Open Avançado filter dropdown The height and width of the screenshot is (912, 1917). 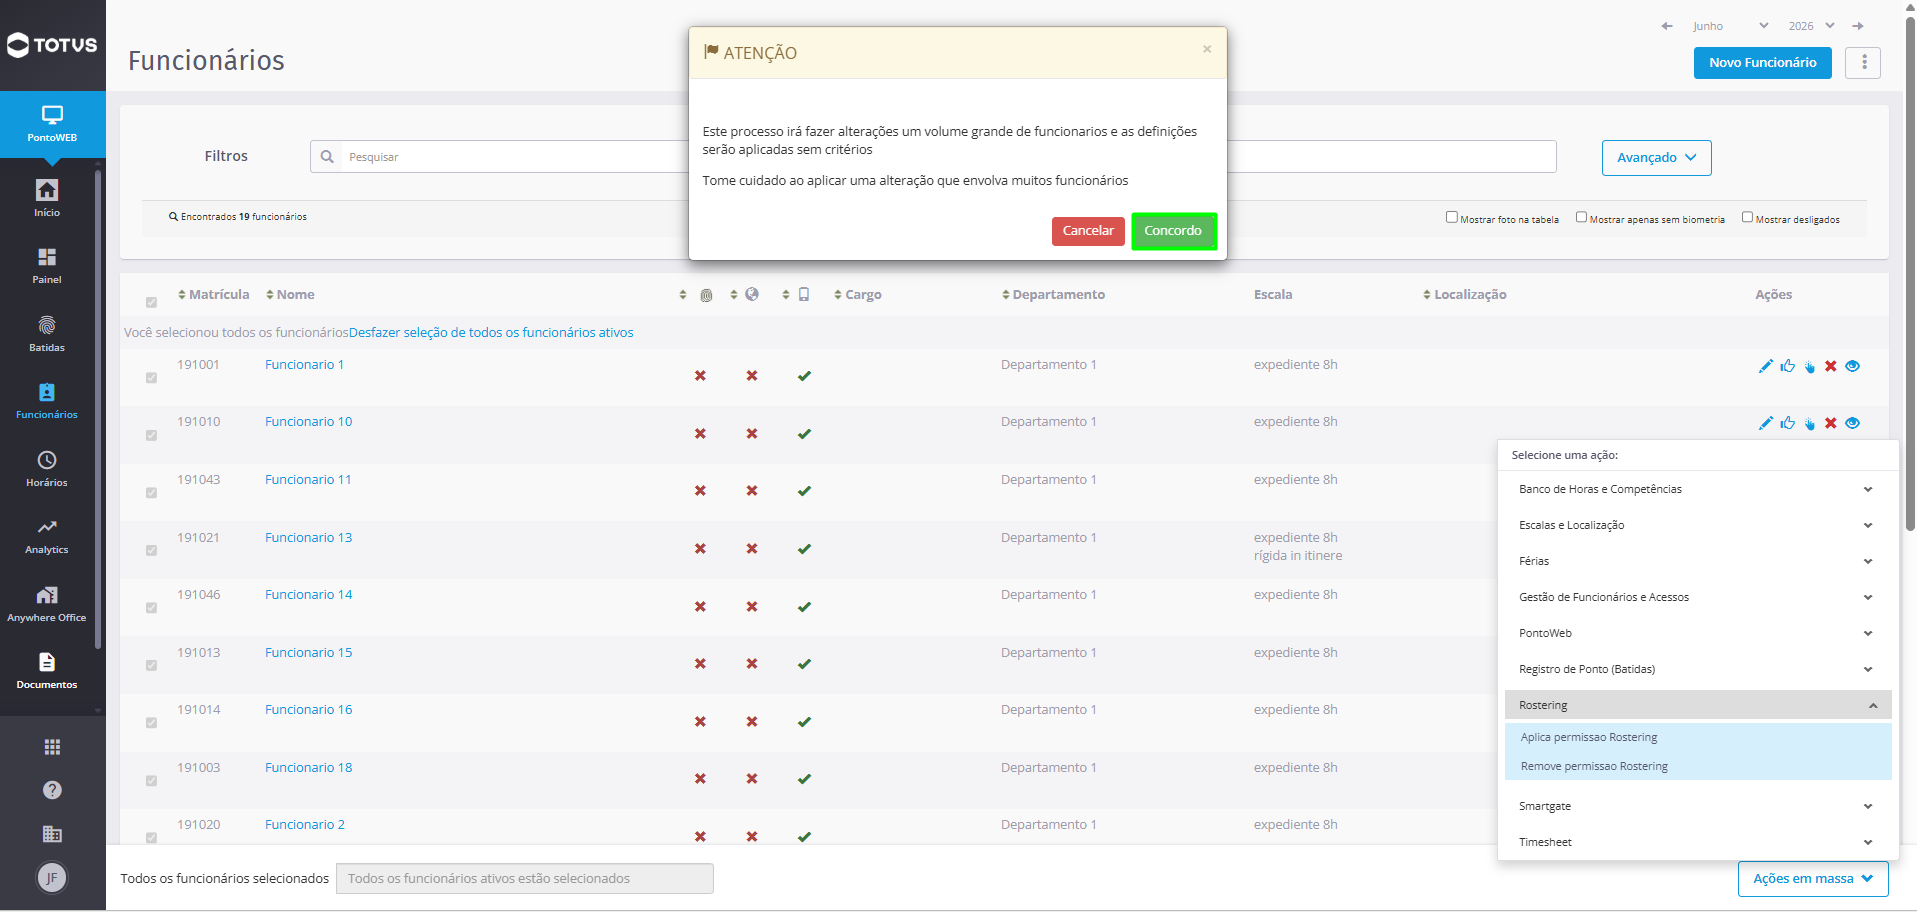1656,158
